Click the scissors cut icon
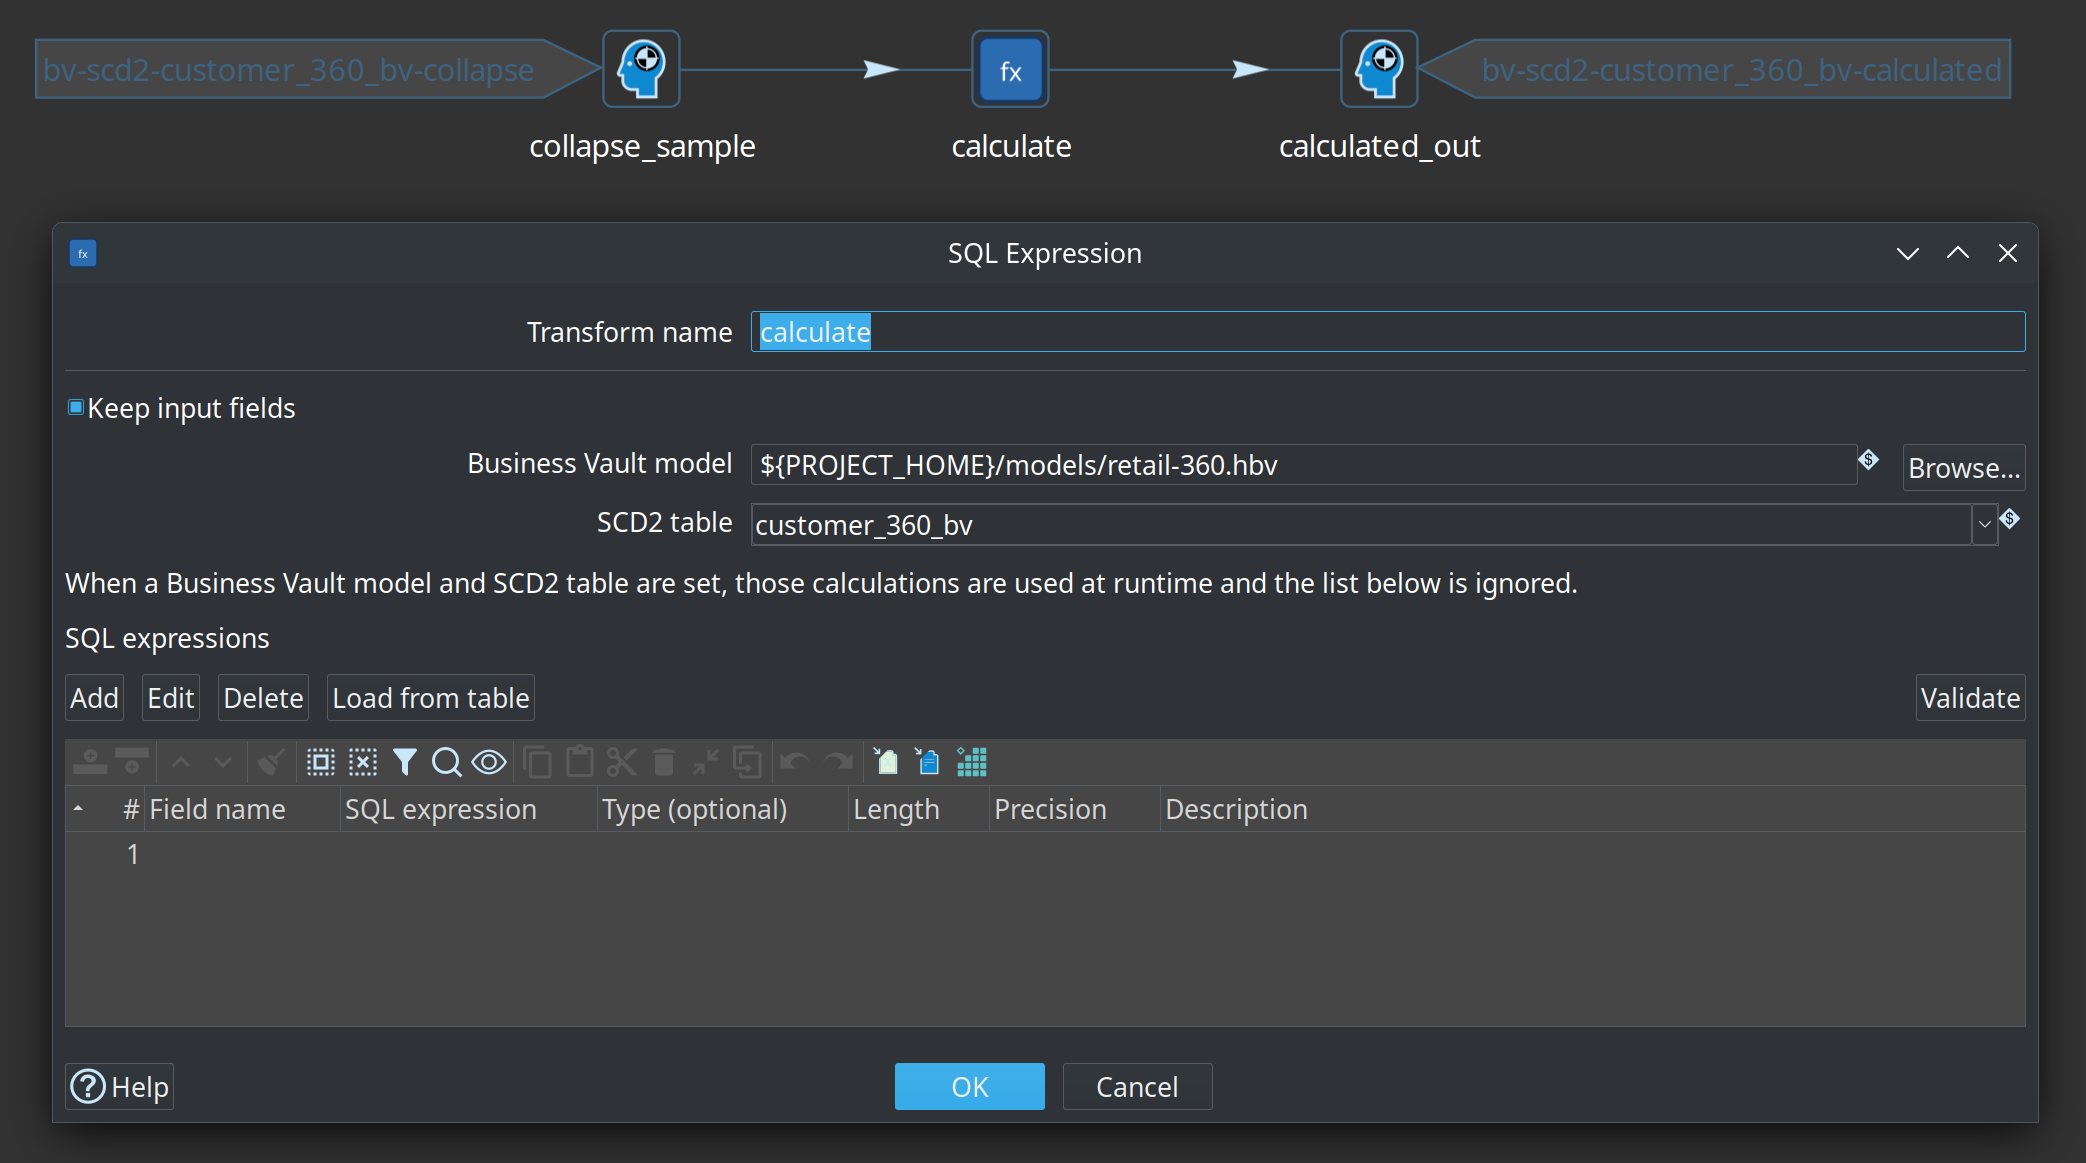Image resolution: width=2086 pixels, height=1163 pixels. tap(622, 762)
